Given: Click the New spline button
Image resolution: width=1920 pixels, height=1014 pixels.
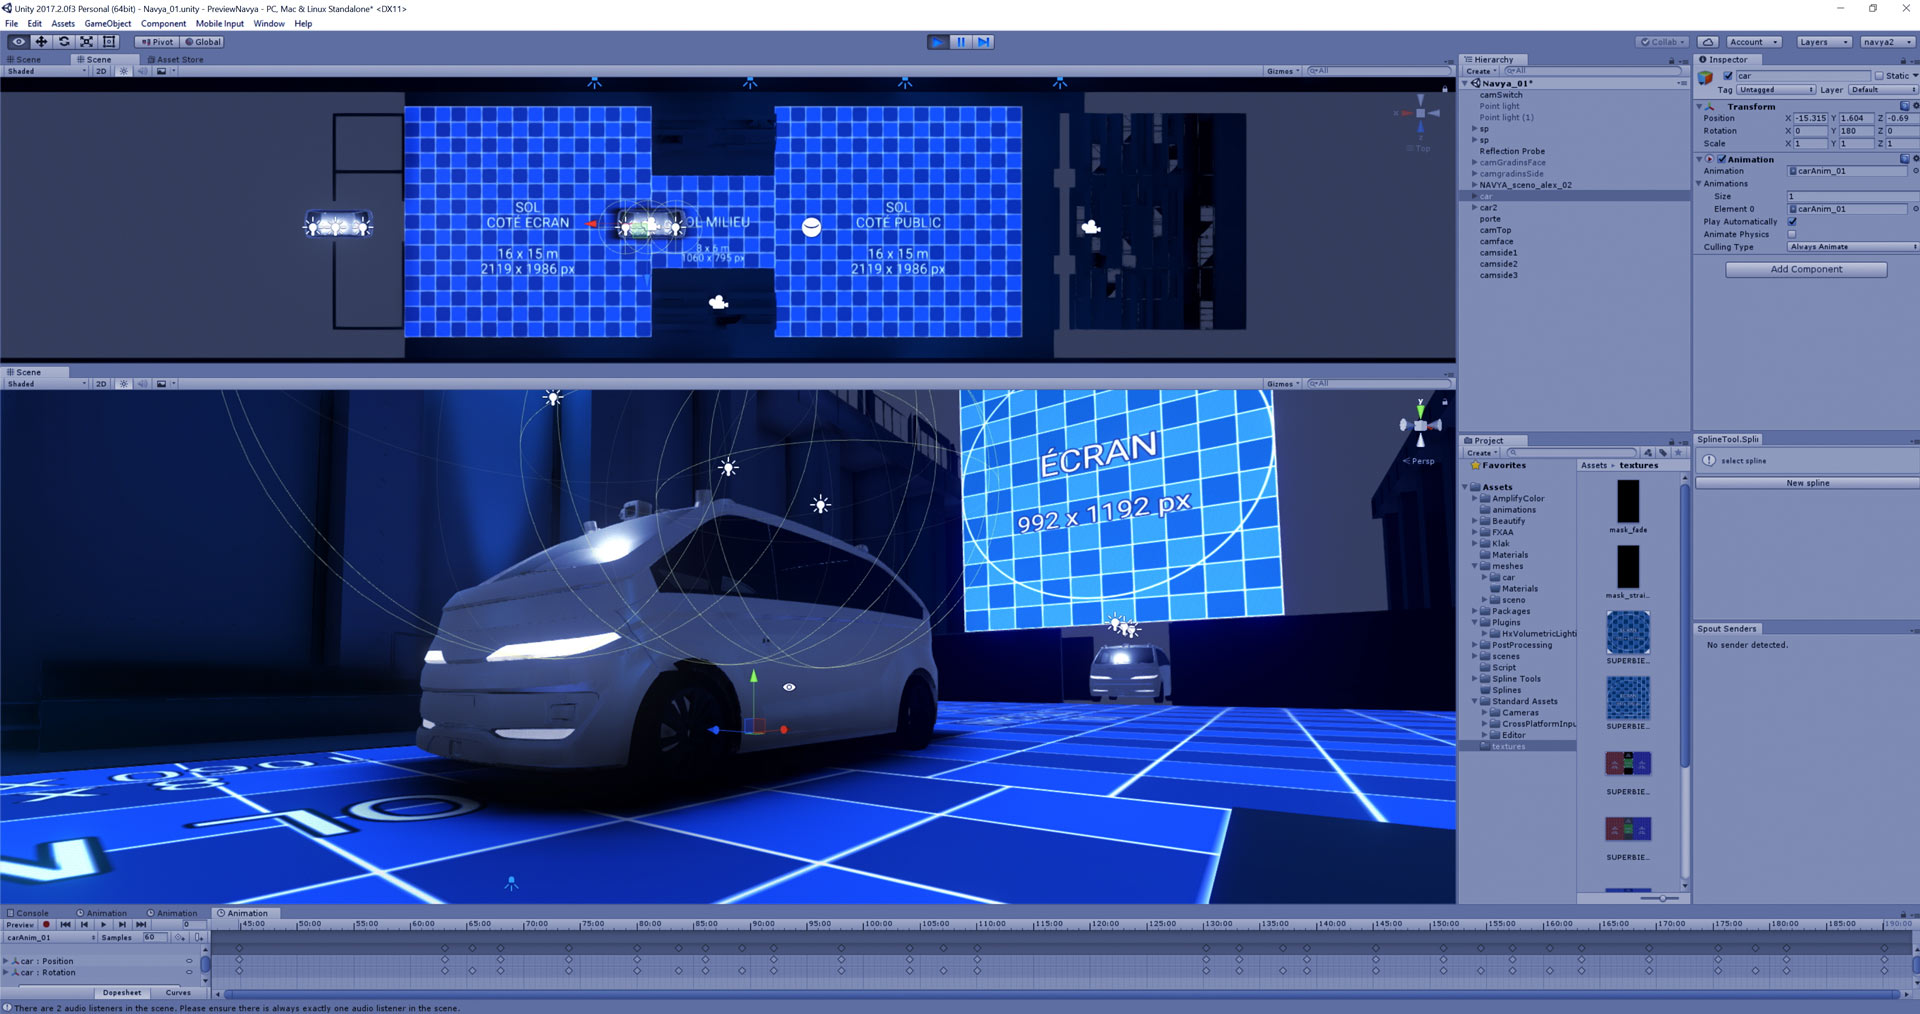Looking at the screenshot, I should (1807, 483).
